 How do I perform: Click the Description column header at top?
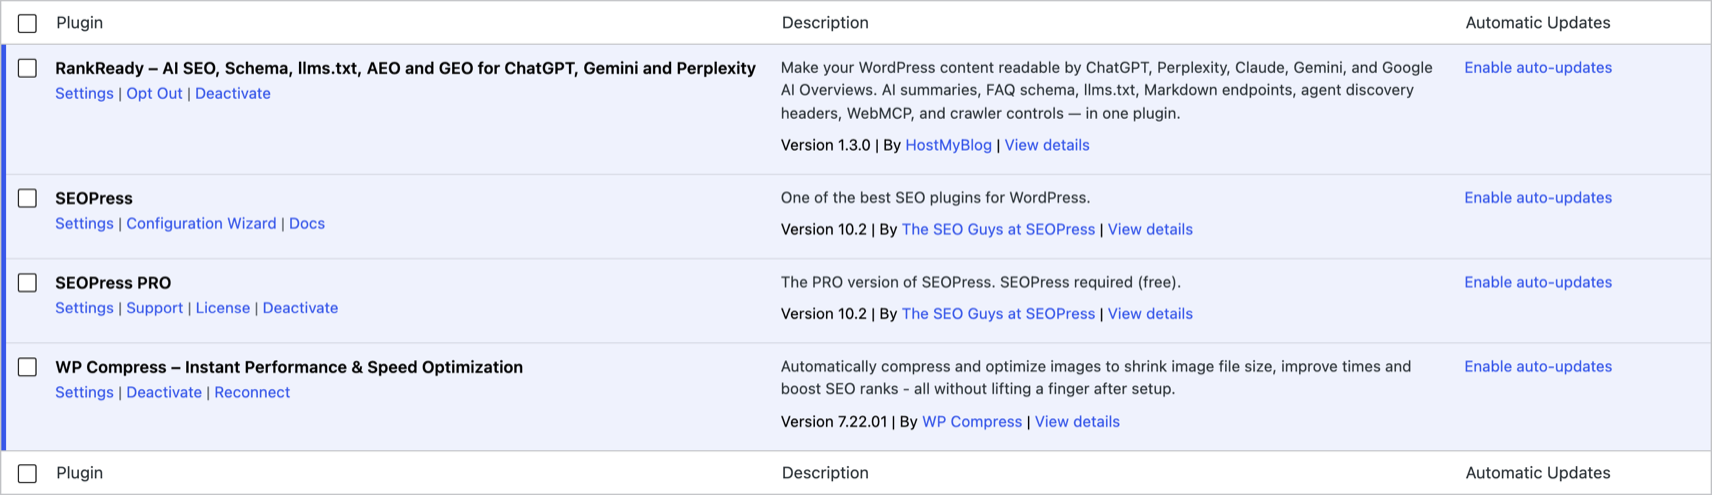point(825,23)
